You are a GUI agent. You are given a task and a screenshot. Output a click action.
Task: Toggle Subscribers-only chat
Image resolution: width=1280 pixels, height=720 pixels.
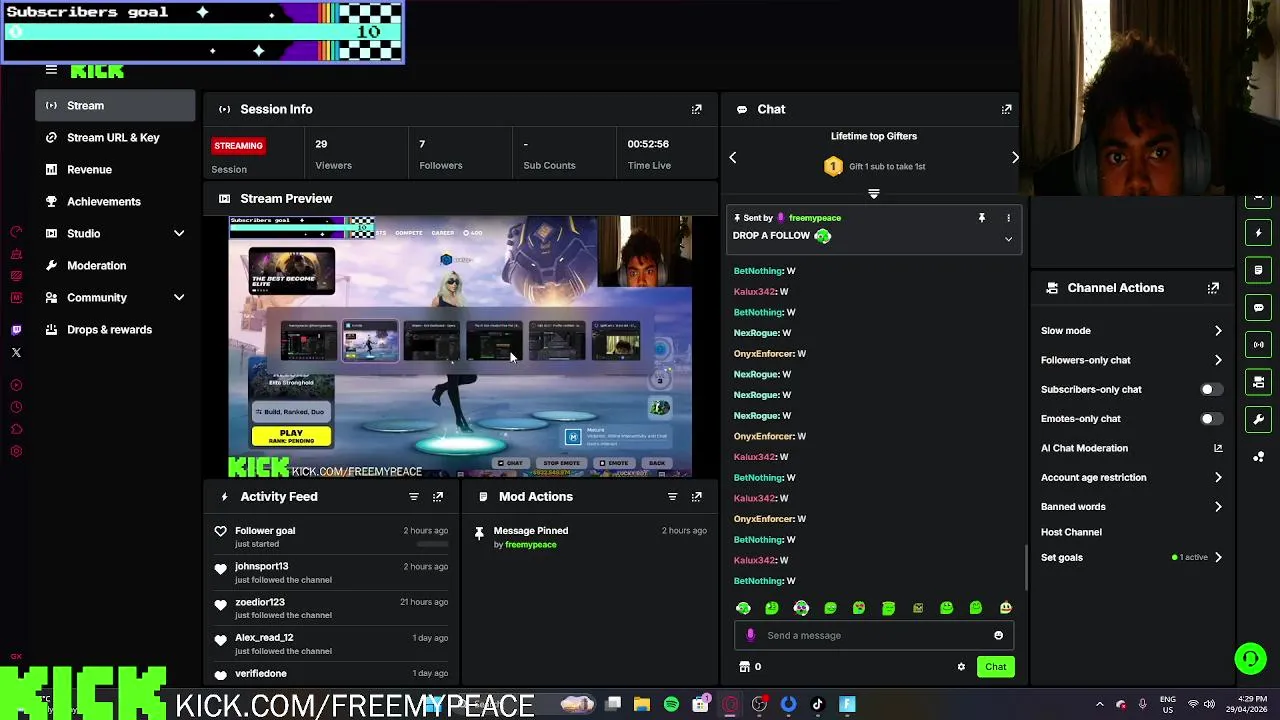1210,389
